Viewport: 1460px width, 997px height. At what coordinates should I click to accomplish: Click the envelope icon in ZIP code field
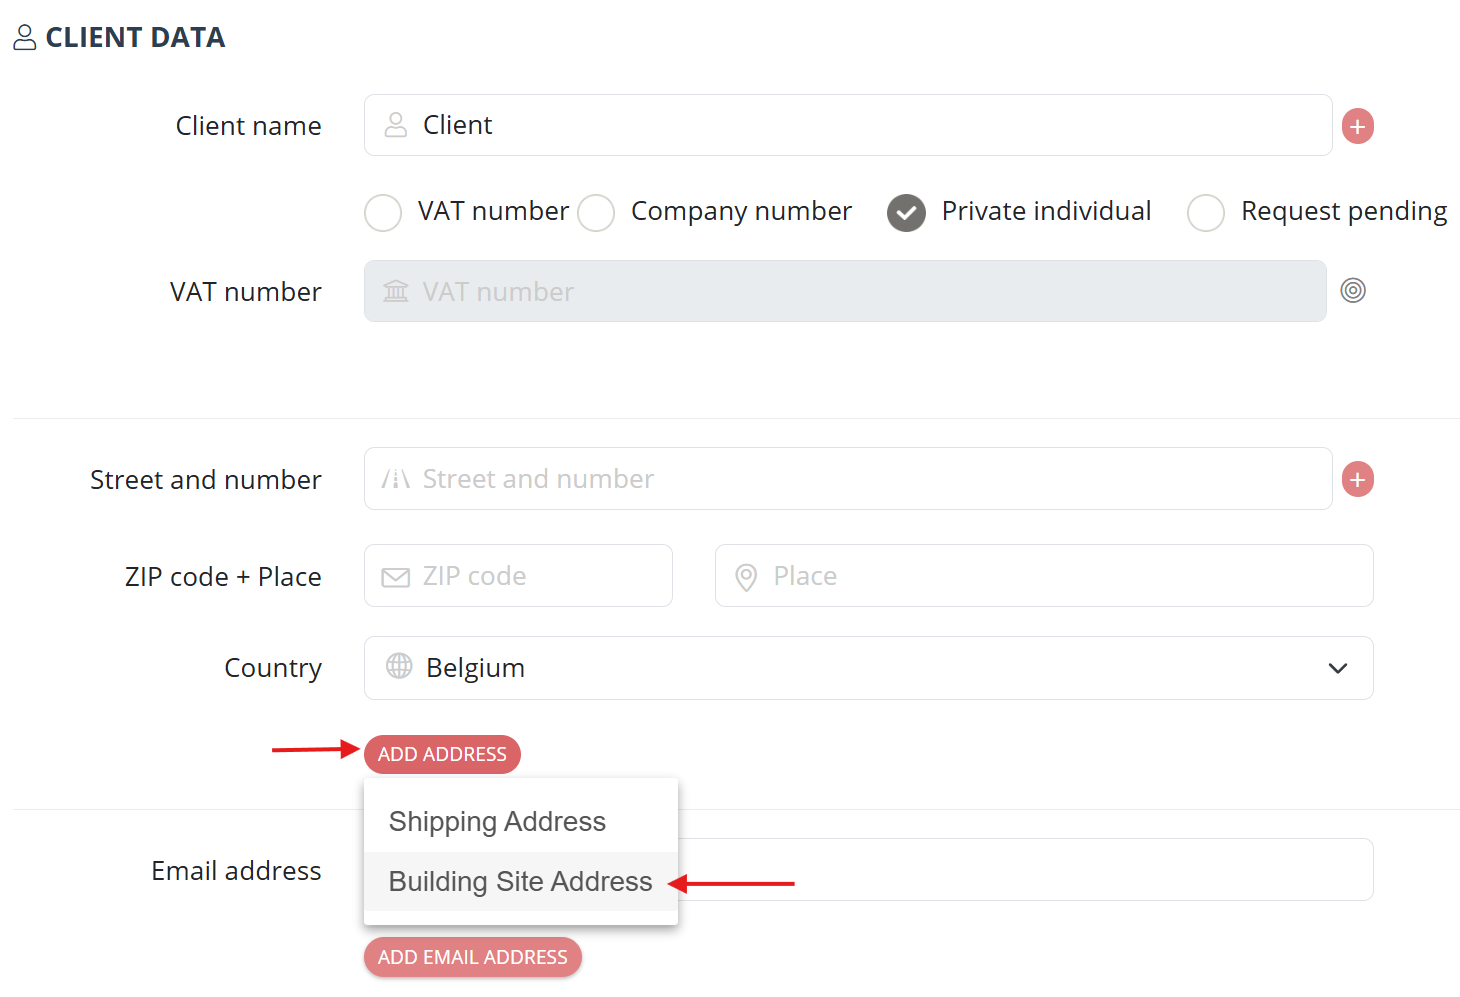396,577
